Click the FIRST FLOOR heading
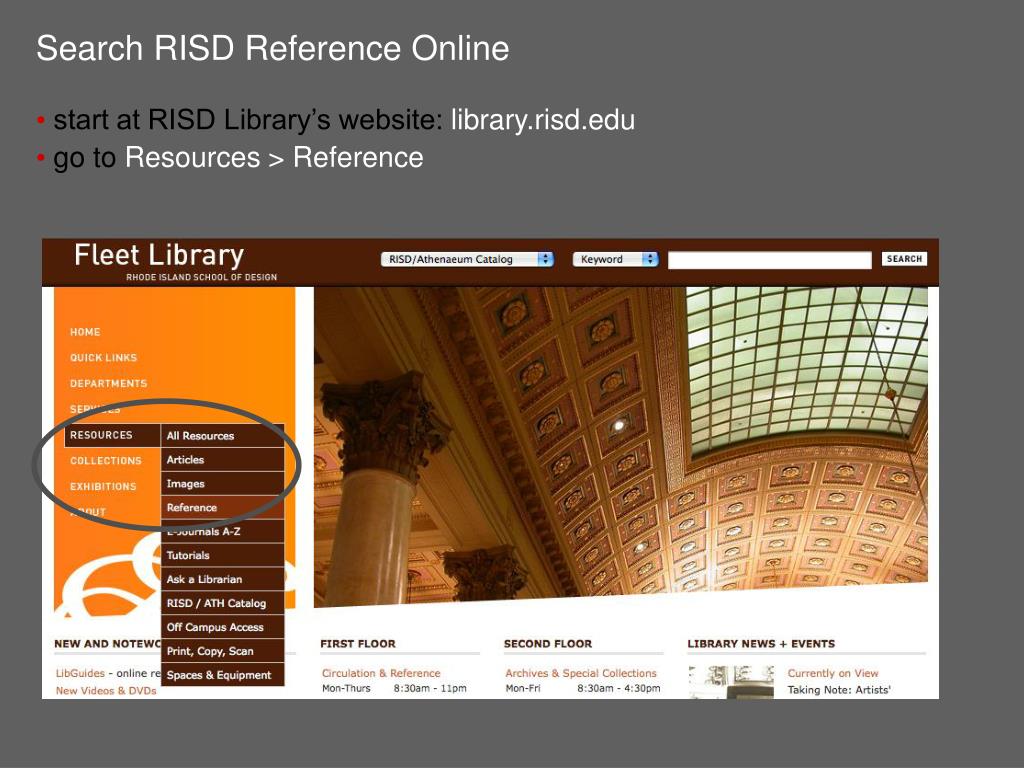Image resolution: width=1024 pixels, height=768 pixels. 358,644
